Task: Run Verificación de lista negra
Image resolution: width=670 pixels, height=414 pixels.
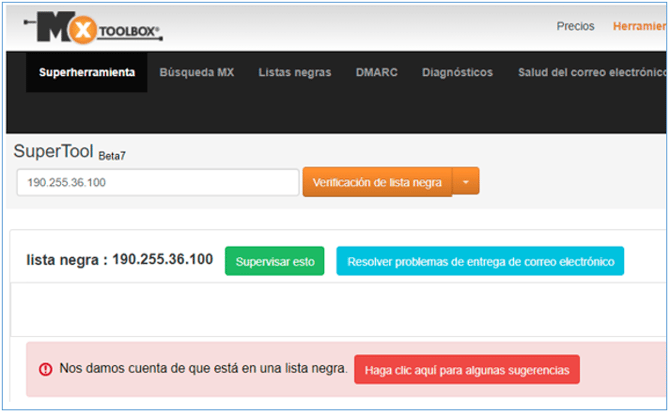Action: tap(377, 182)
